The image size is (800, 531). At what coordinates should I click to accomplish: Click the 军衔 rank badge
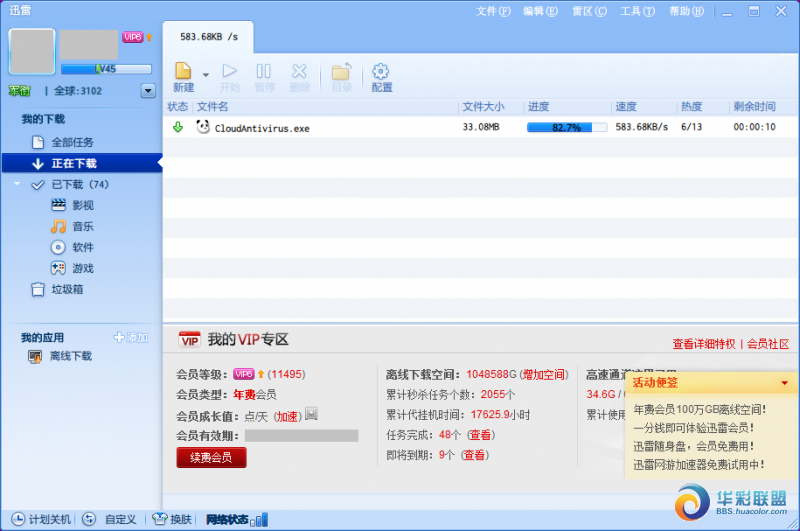click(x=19, y=91)
